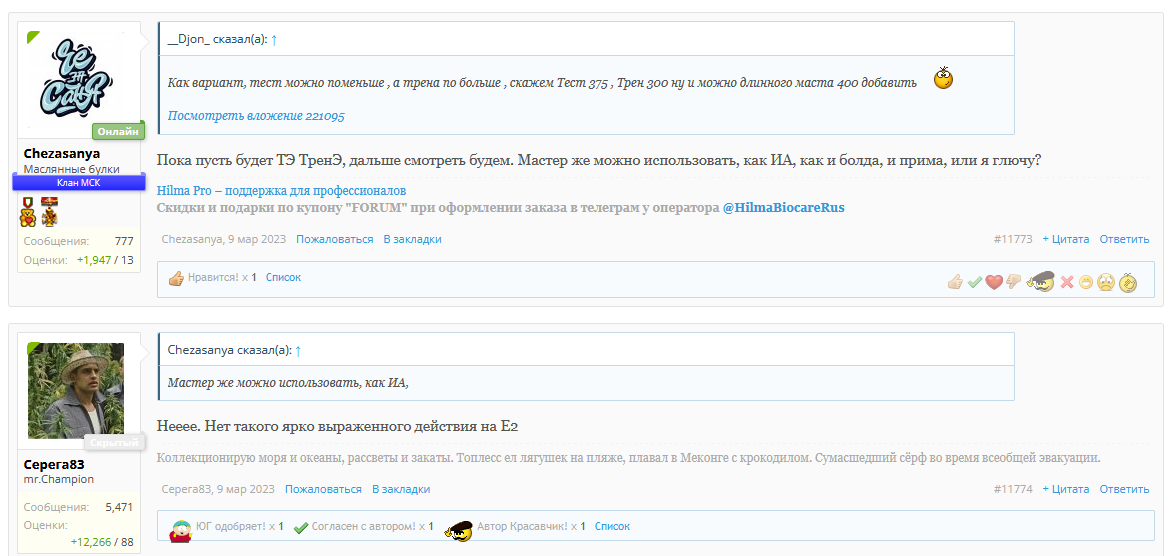Viewport: 1173px width, 556px height.
Task: Click the green checkmark reaction on post #11773
Action: tap(975, 282)
